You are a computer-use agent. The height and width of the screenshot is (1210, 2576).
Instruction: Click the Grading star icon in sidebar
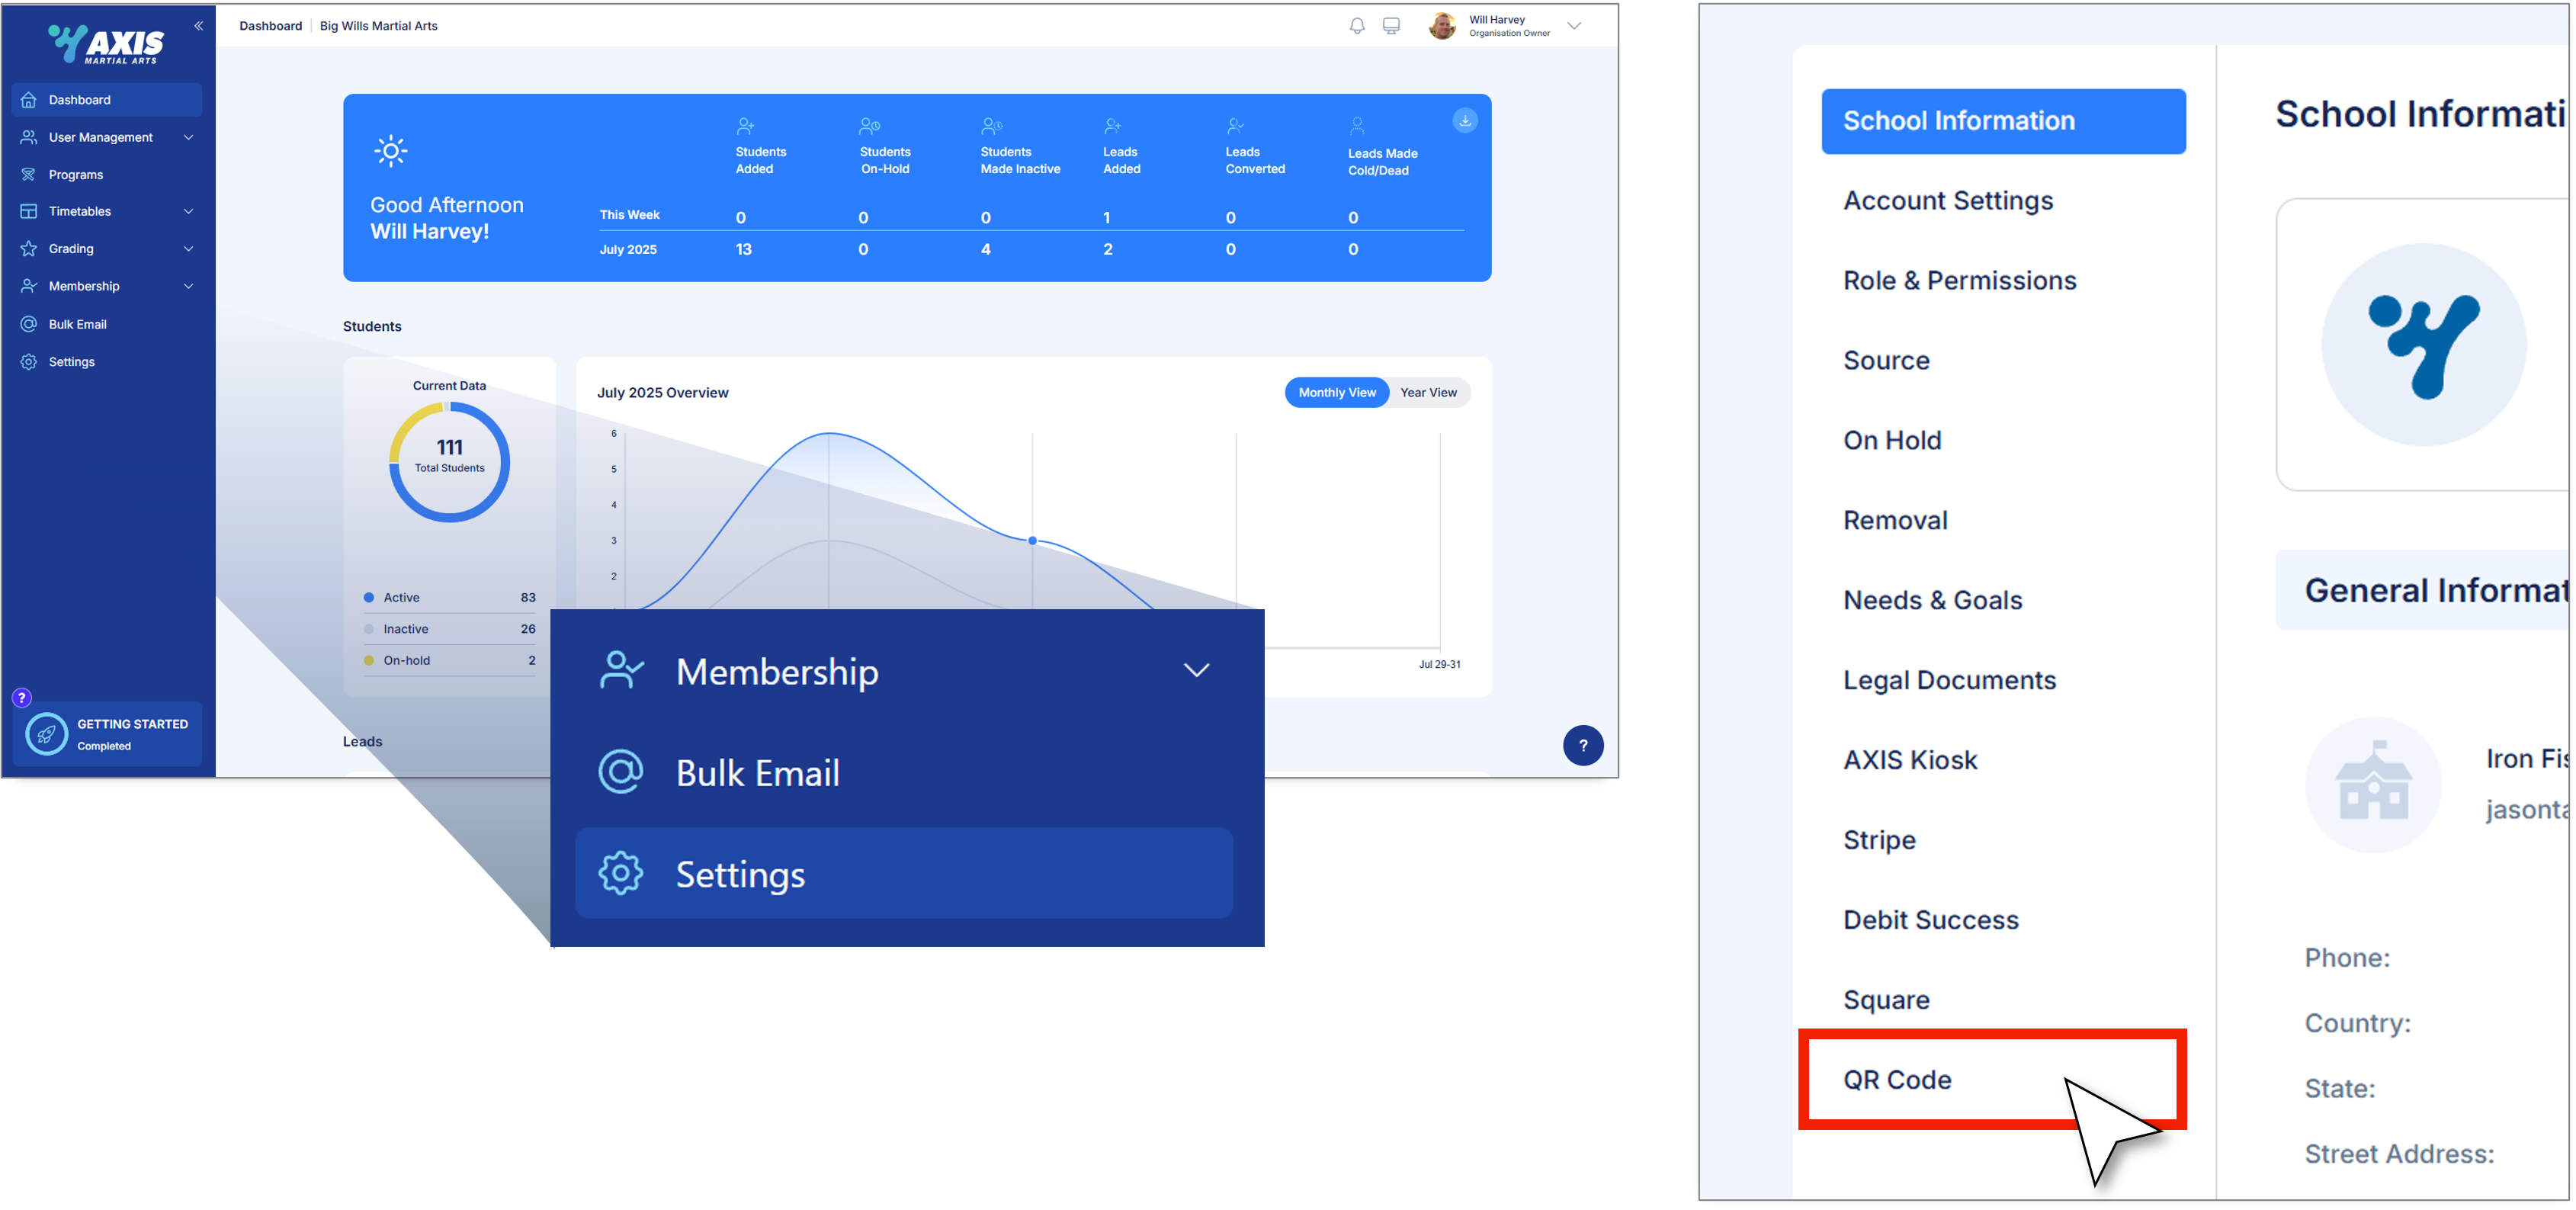tap(29, 249)
